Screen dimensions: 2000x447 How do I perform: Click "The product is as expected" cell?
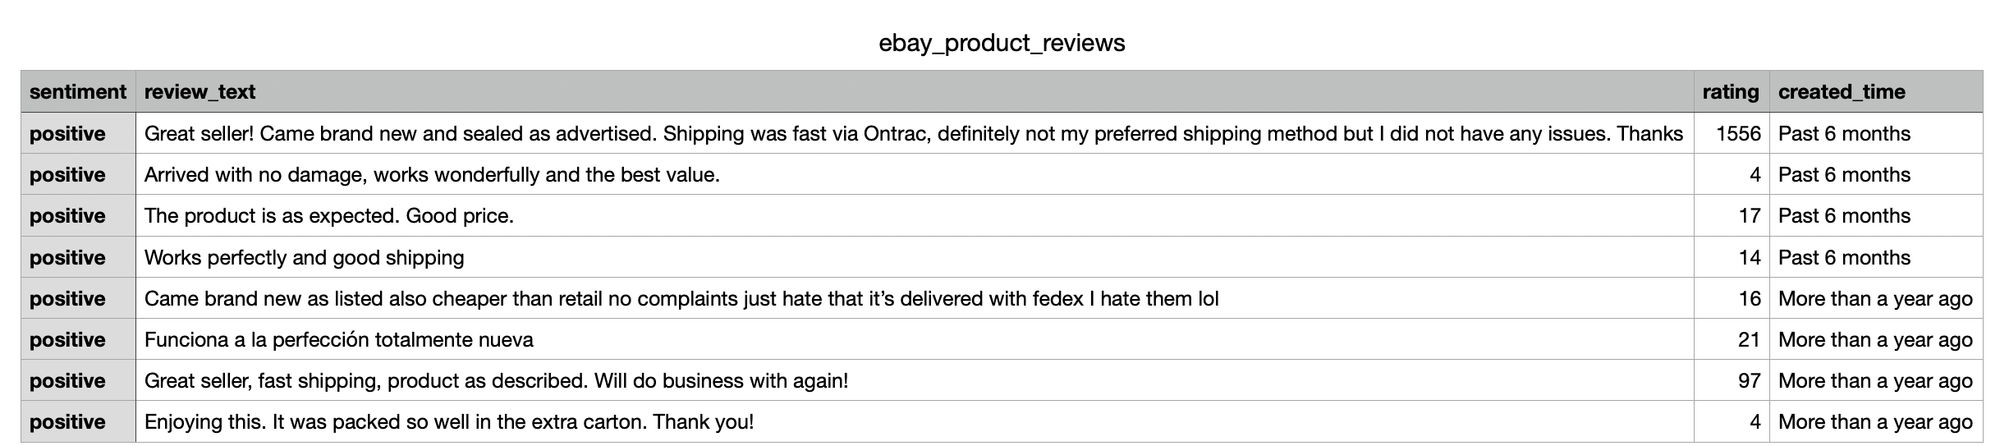point(329,216)
